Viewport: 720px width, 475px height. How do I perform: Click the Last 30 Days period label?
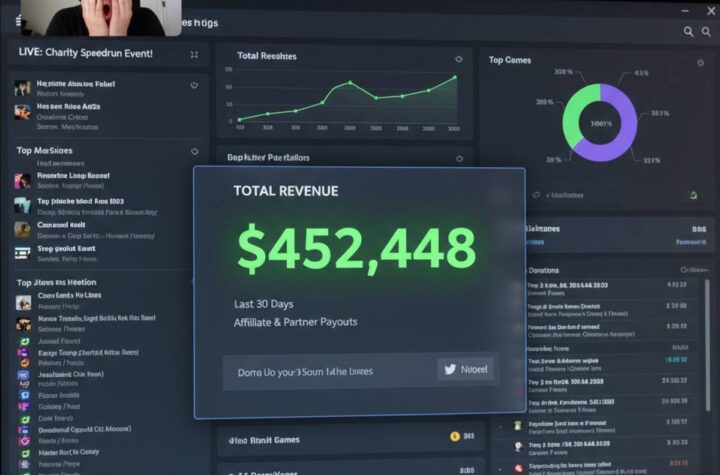264,304
